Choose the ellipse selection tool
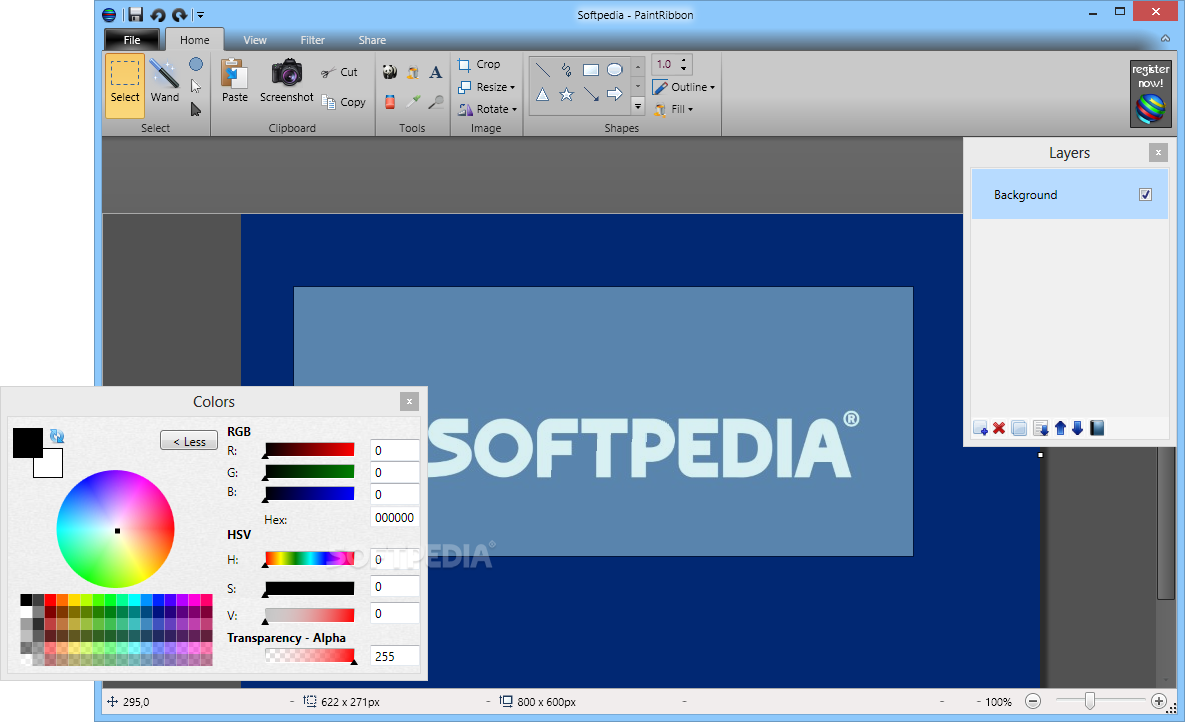This screenshot has height=722, width=1185. point(196,64)
